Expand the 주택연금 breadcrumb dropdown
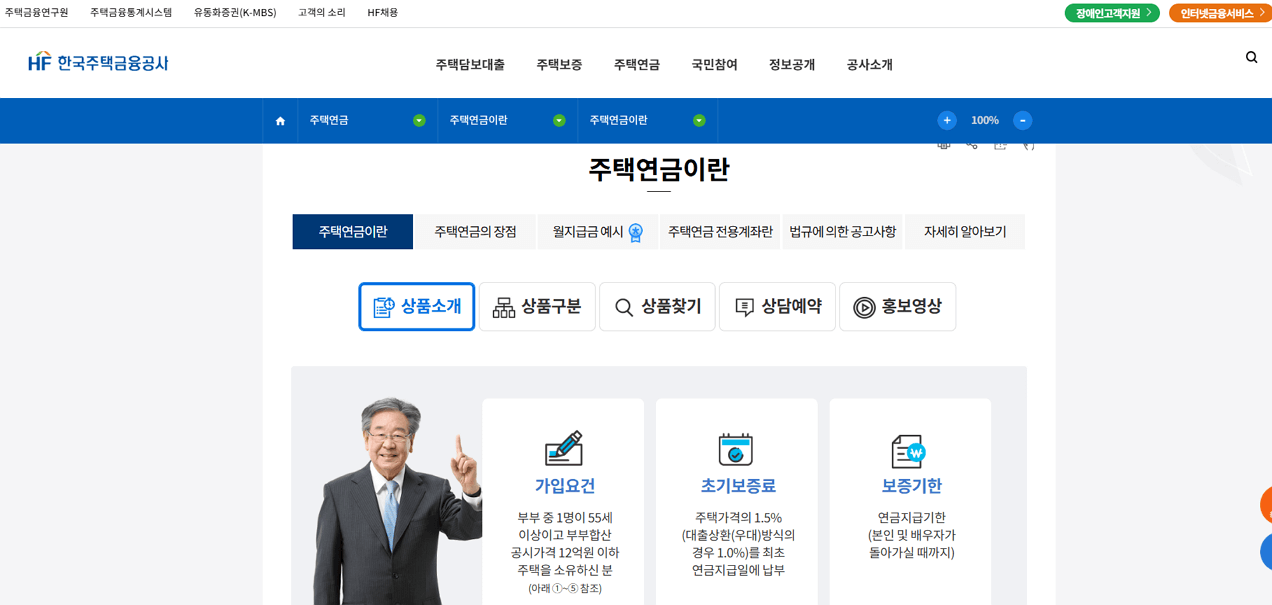Screen dimensions: 1272x605 click(419, 120)
